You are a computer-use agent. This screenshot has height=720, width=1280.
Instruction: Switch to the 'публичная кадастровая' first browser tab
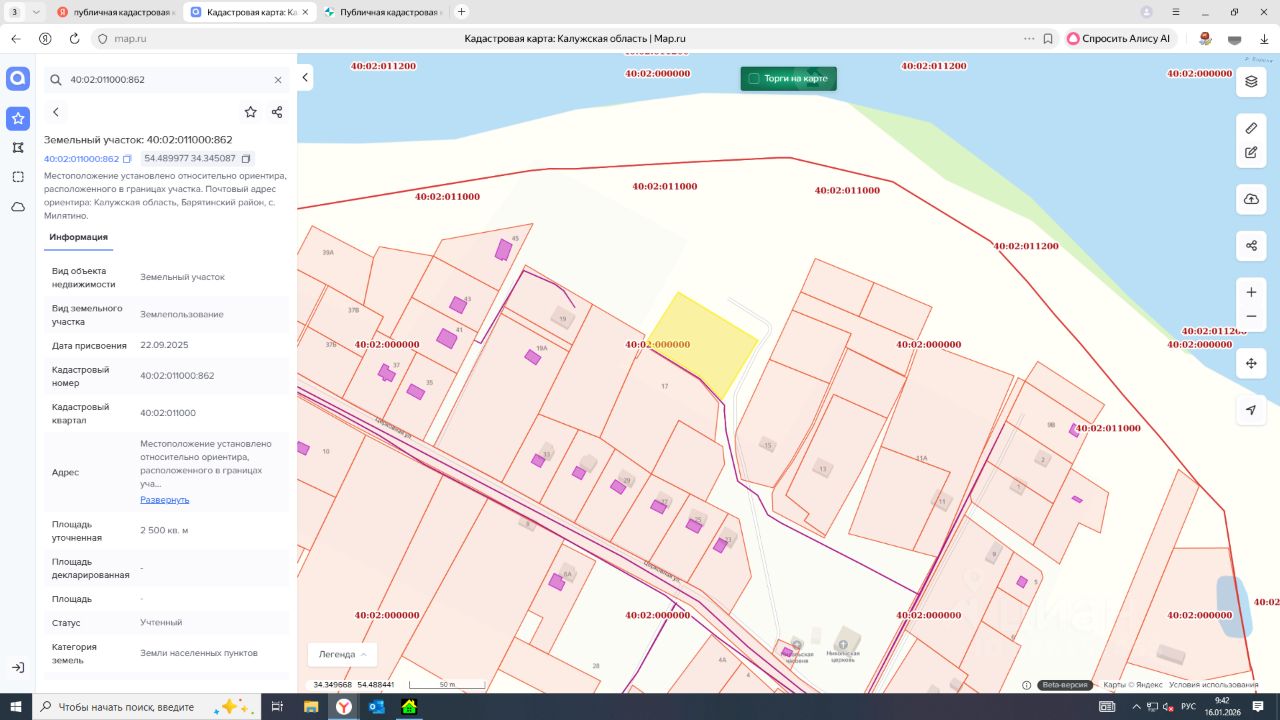115,12
